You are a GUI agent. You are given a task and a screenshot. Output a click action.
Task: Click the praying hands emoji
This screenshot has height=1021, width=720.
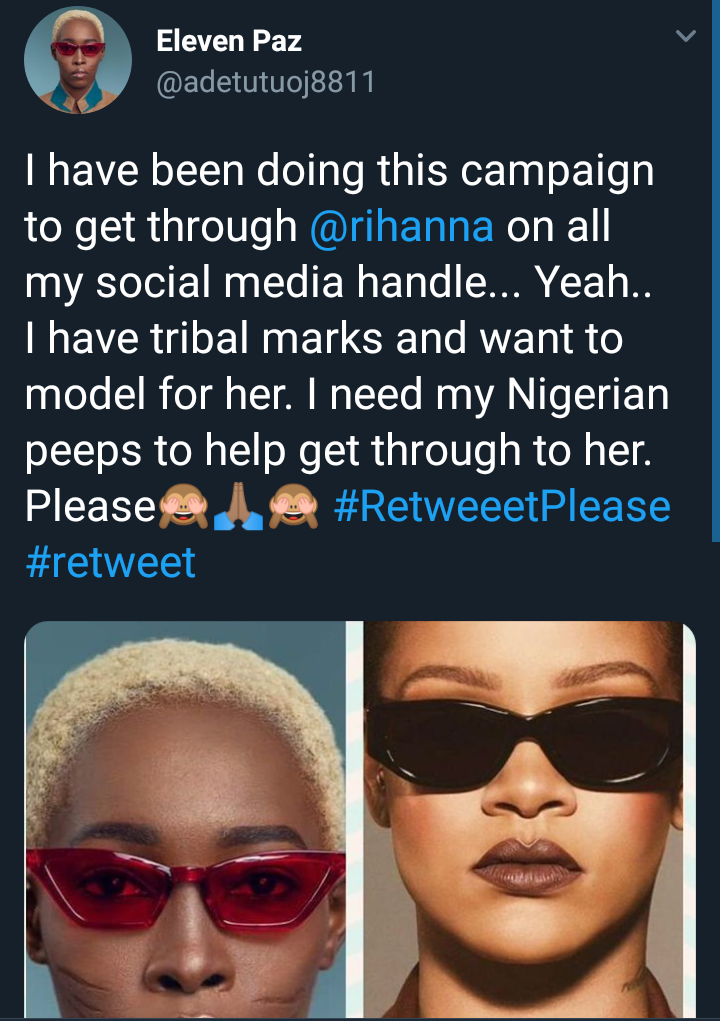(238, 508)
